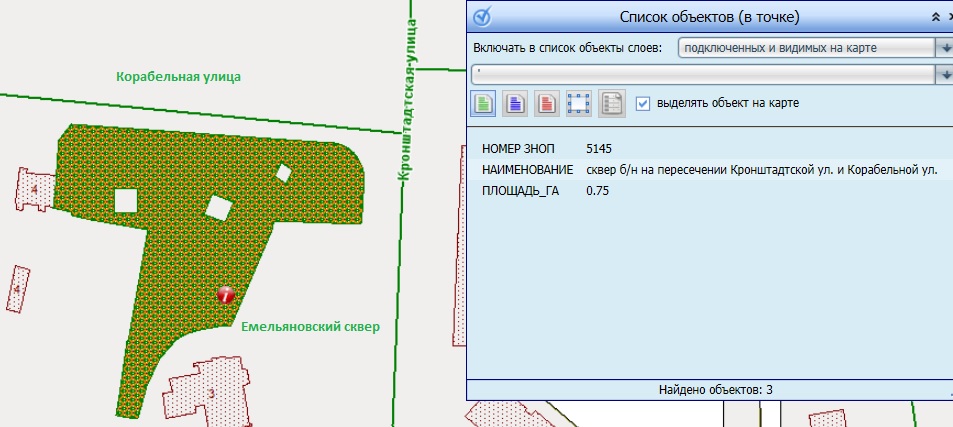Click the blue document icon in toolbar
Viewport: 953px width, 427px height.
tap(515, 103)
